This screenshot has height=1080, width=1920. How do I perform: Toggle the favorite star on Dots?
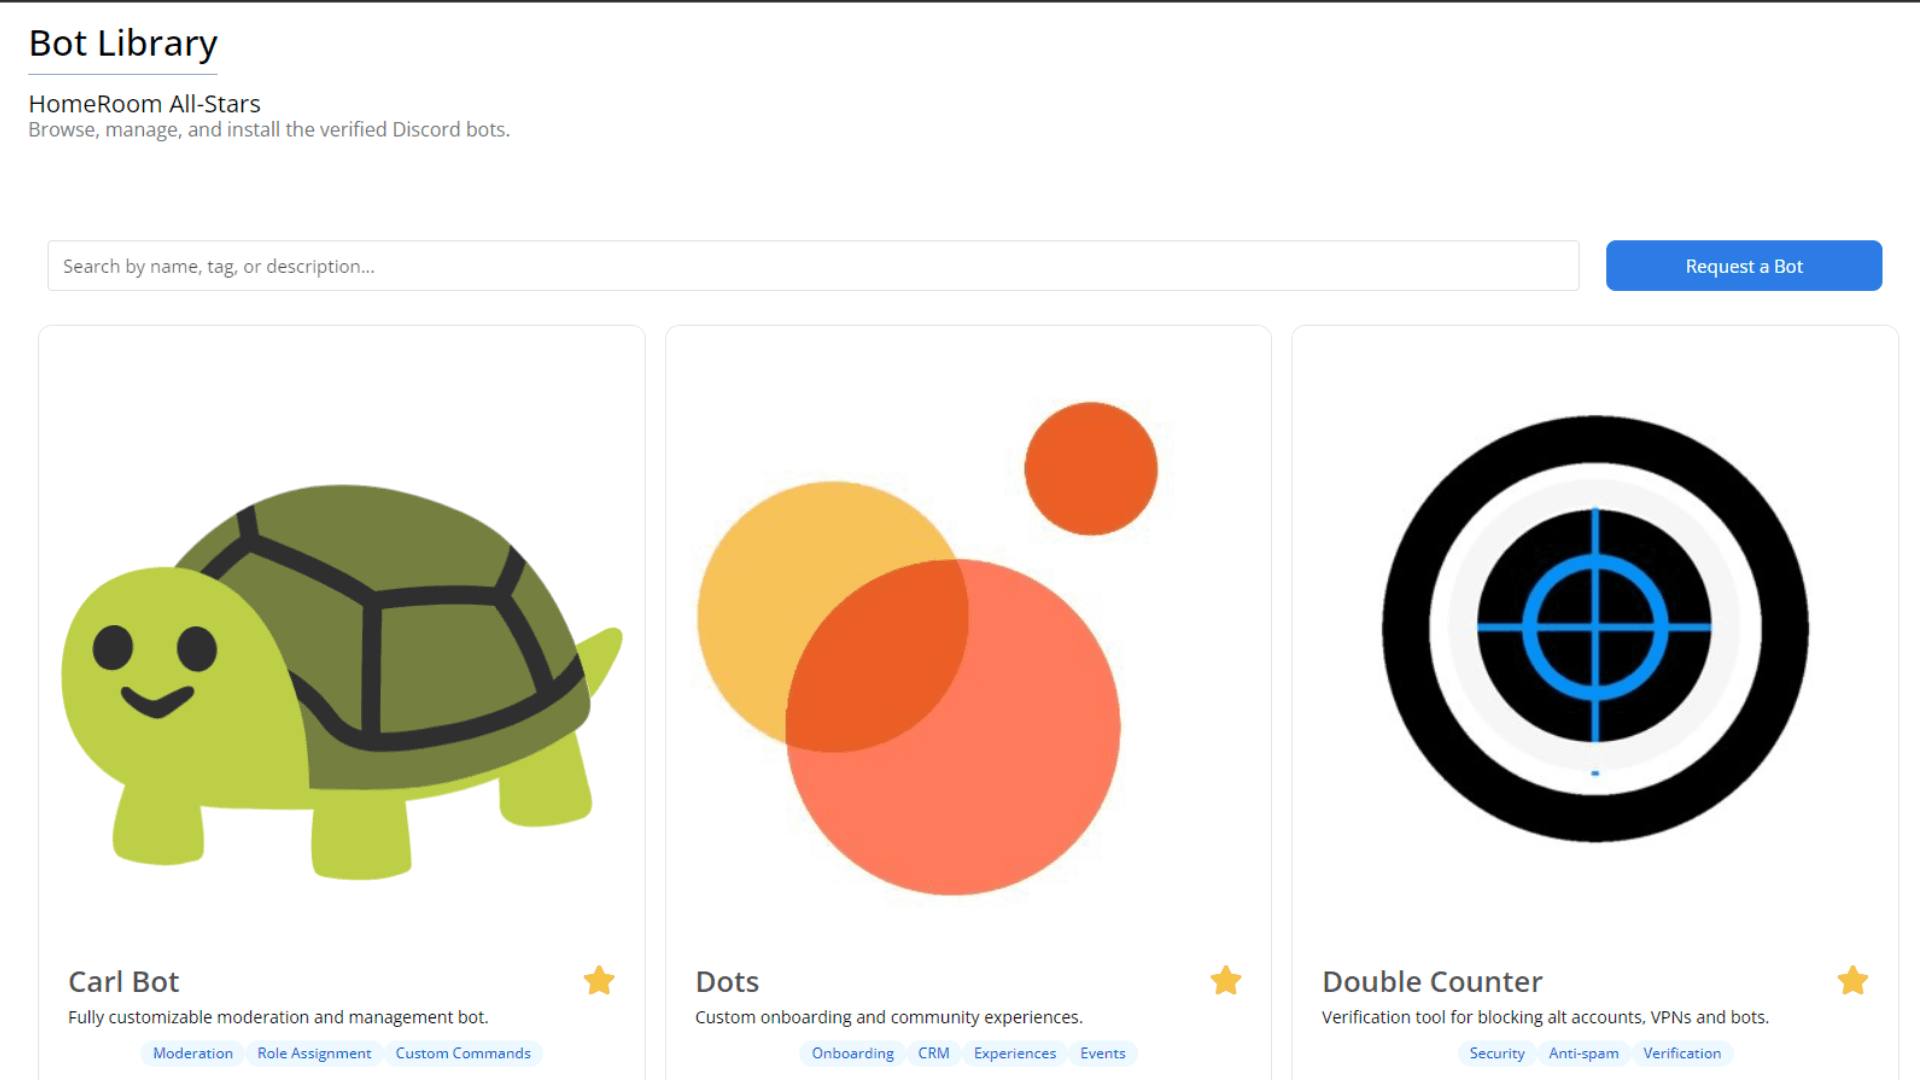[1226, 980]
